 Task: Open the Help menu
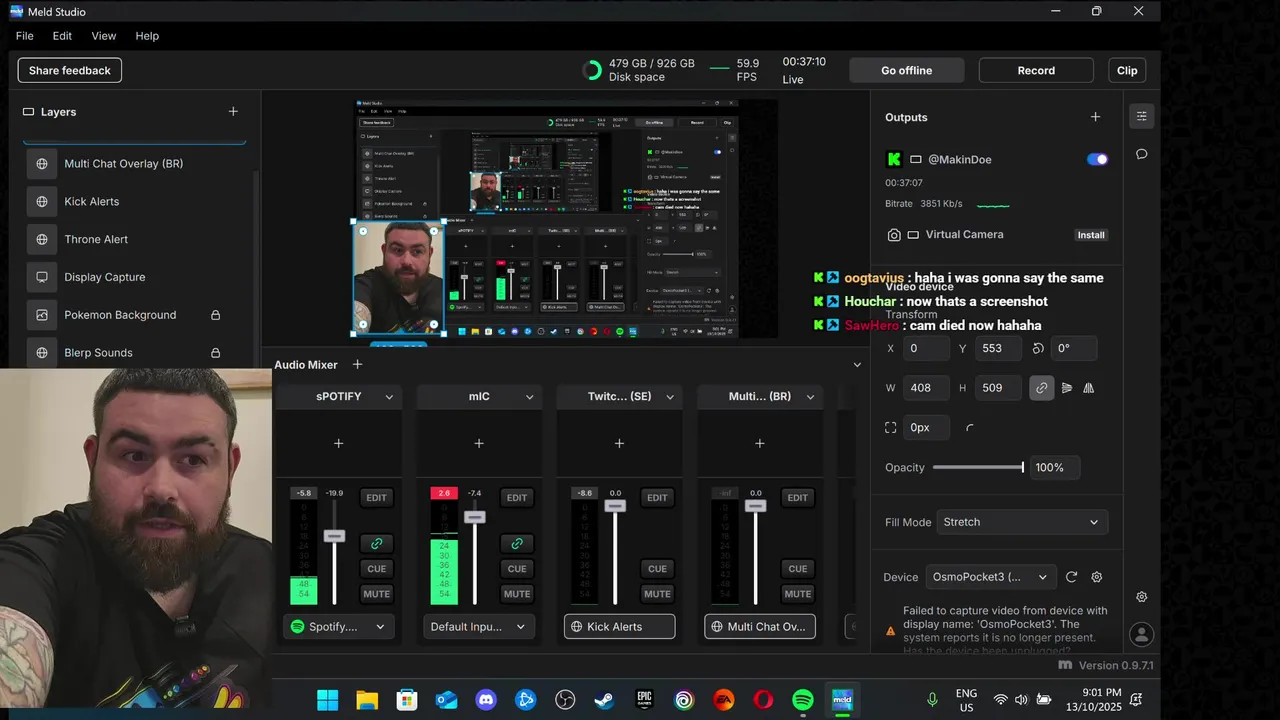[x=147, y=36]
